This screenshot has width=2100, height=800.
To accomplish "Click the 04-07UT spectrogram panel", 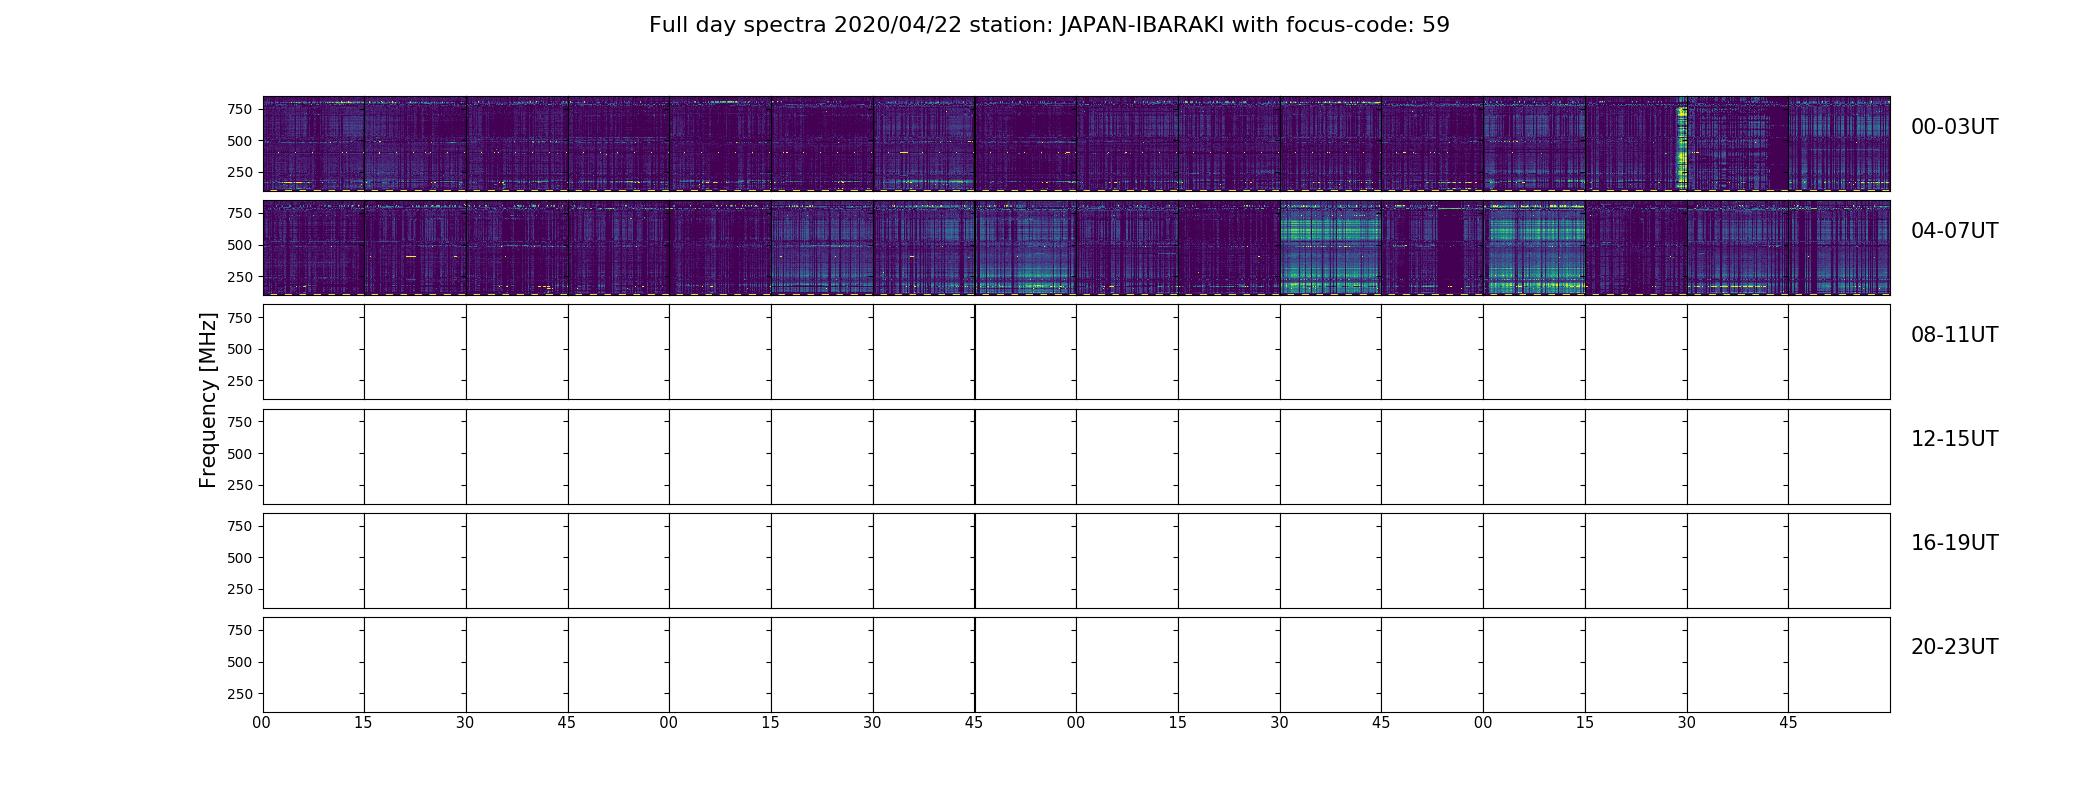I will (1076, 248).
